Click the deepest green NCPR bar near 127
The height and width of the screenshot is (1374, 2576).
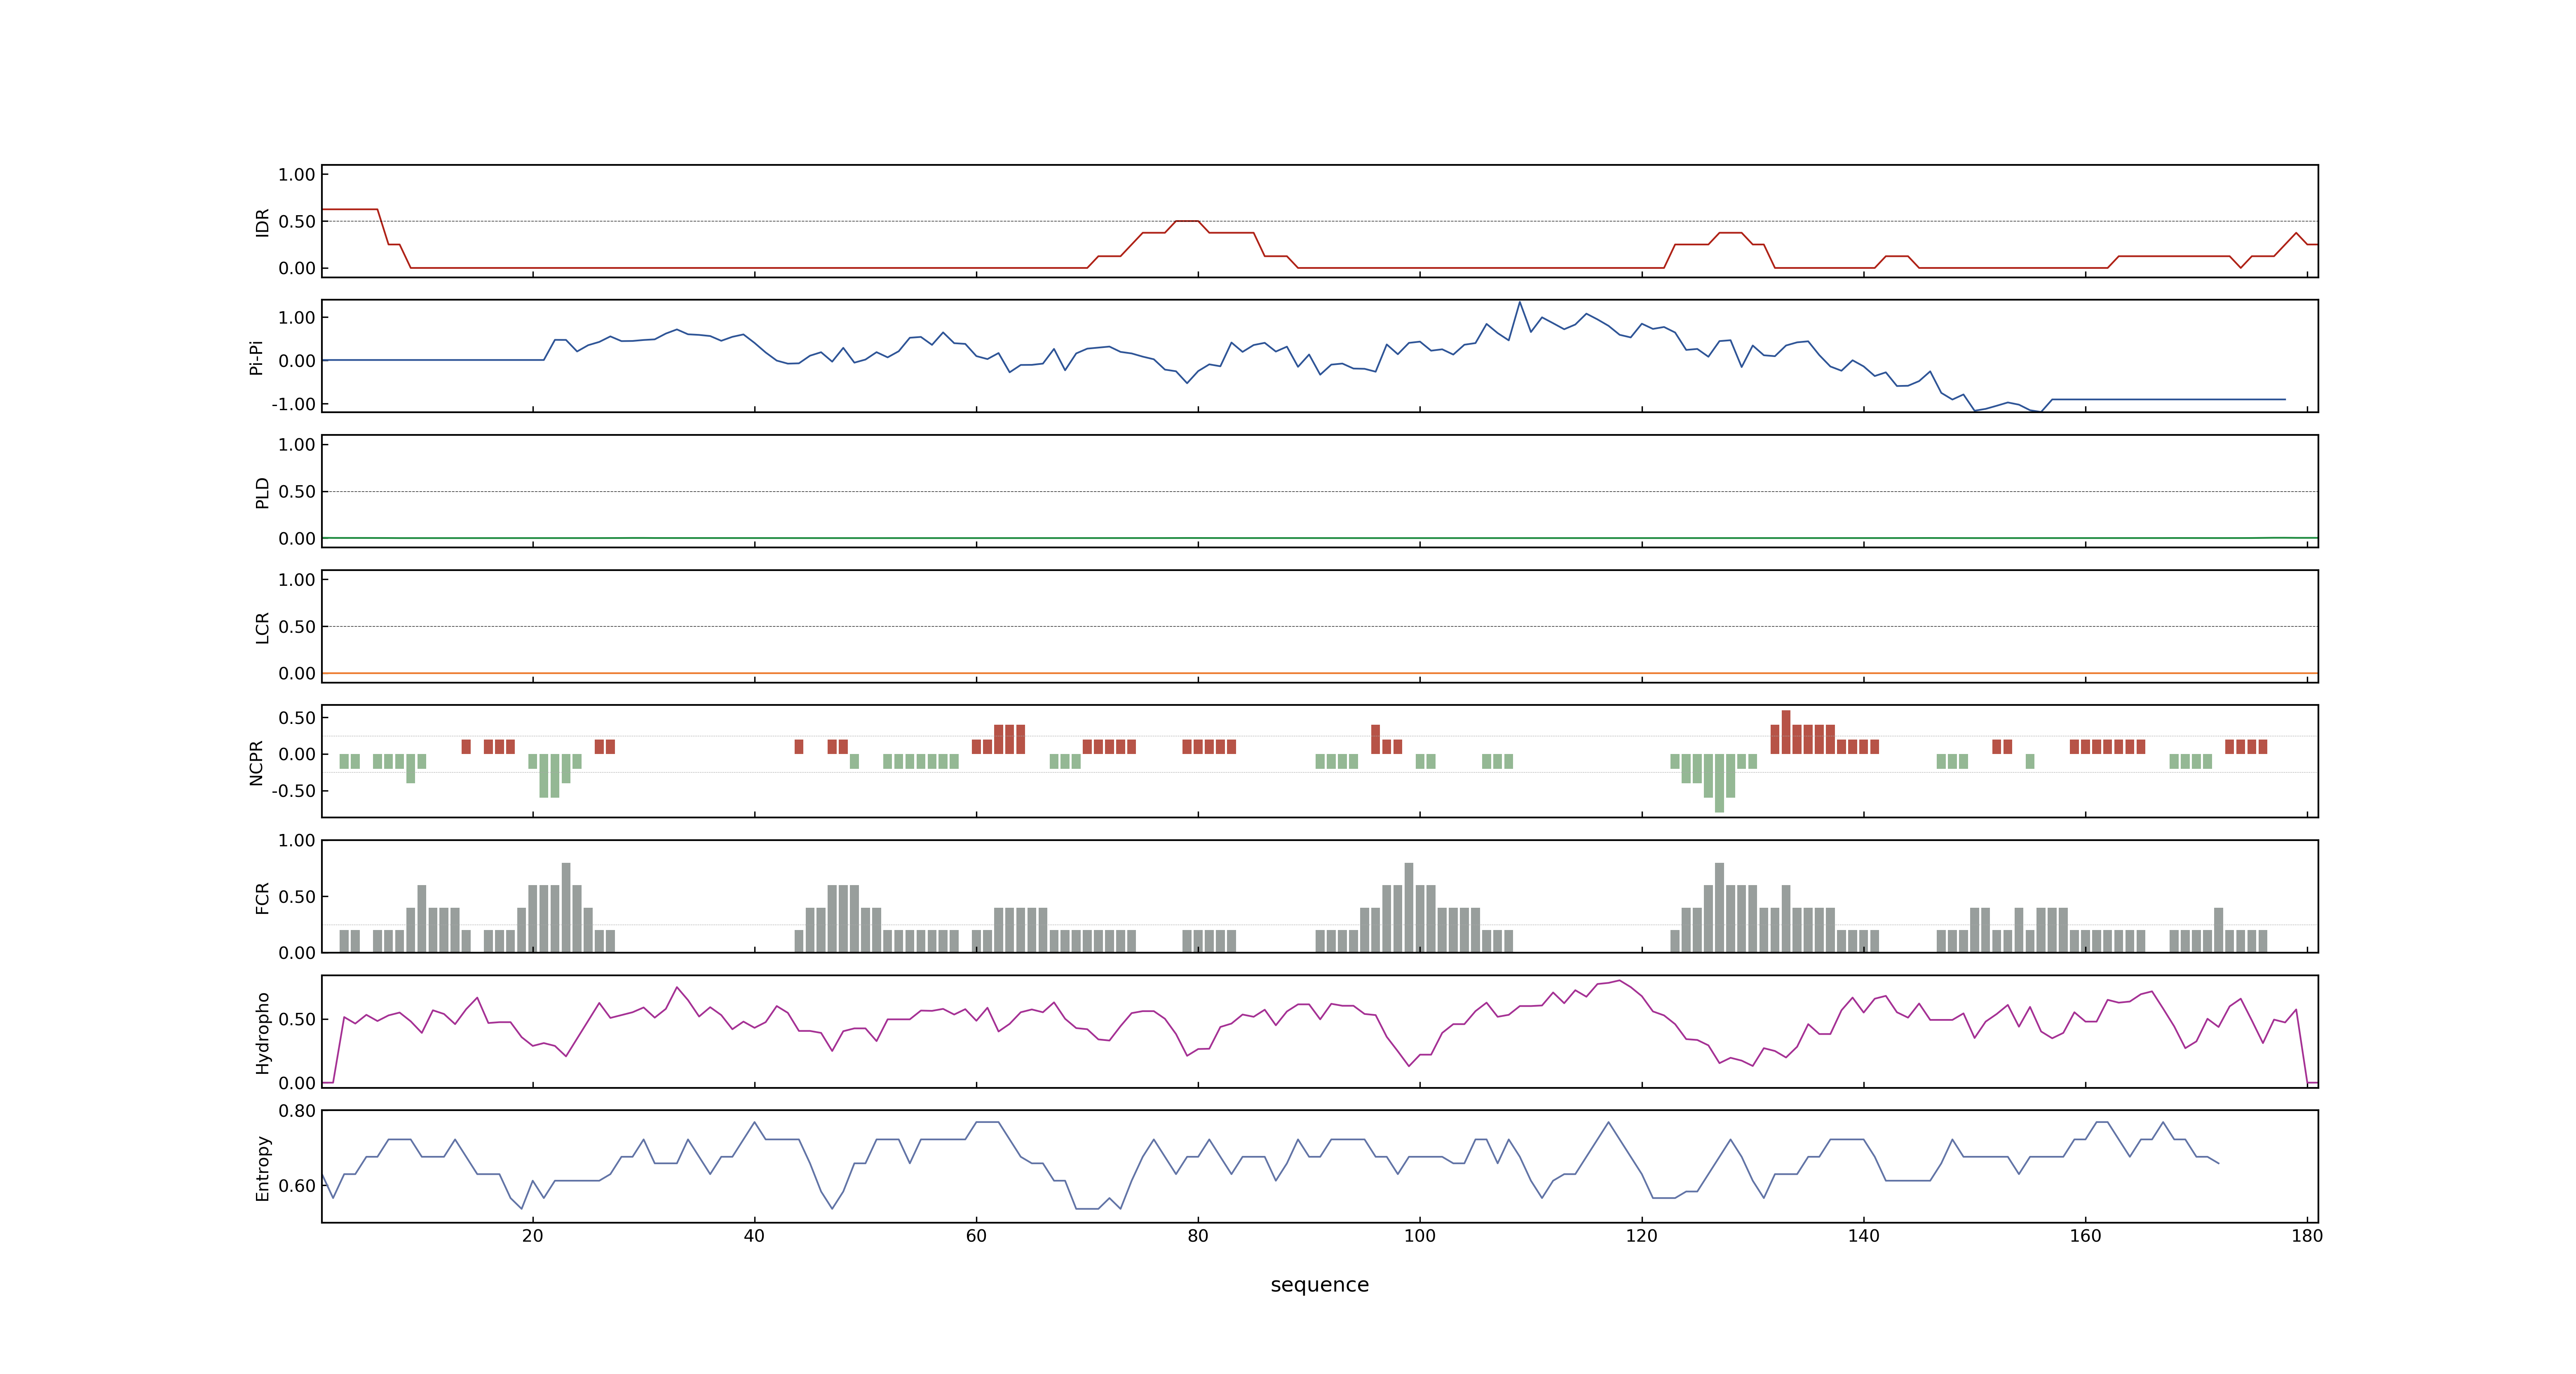pyautogui.click(x=1719, y=783)
